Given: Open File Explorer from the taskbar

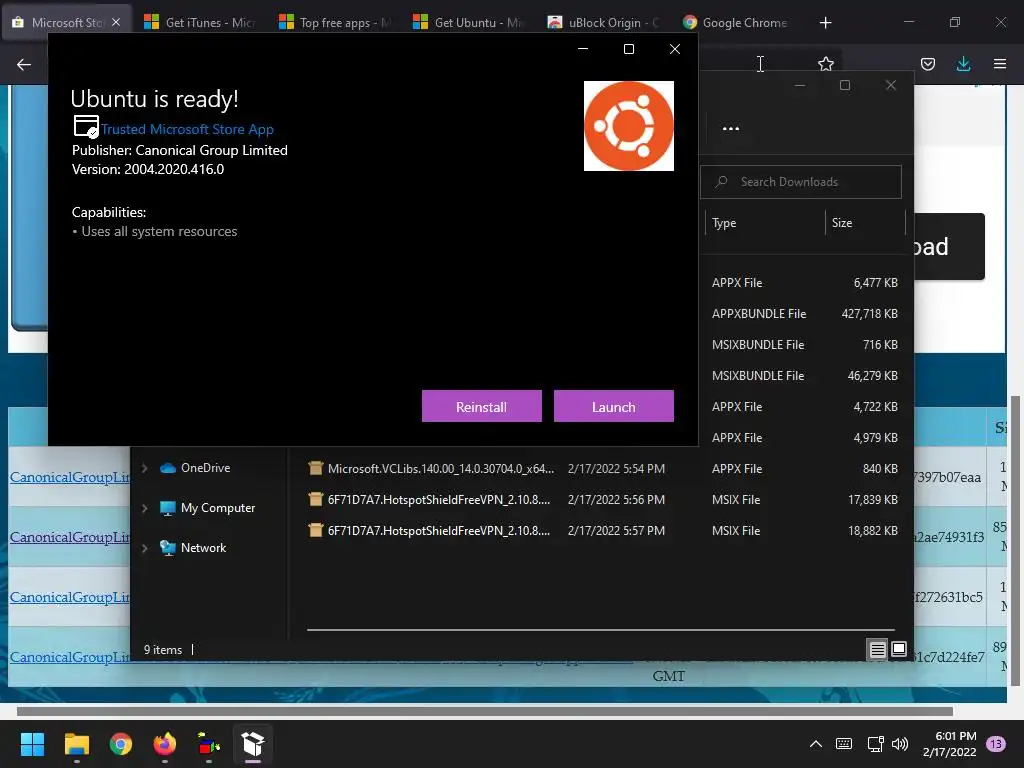Looking at the screenshot, I should [x=76, y=744].
